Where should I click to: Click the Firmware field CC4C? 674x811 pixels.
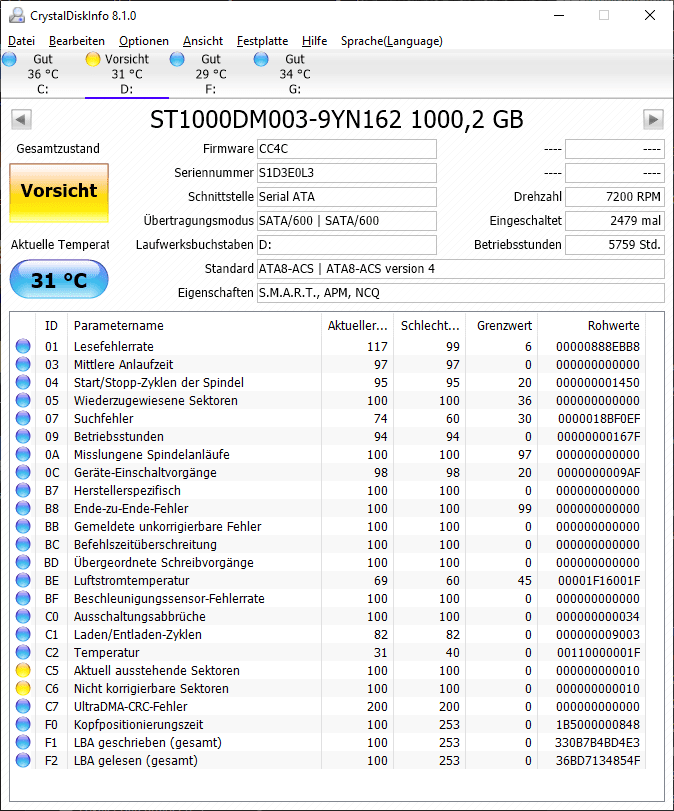pyautogui.click(x=347, y=149)
